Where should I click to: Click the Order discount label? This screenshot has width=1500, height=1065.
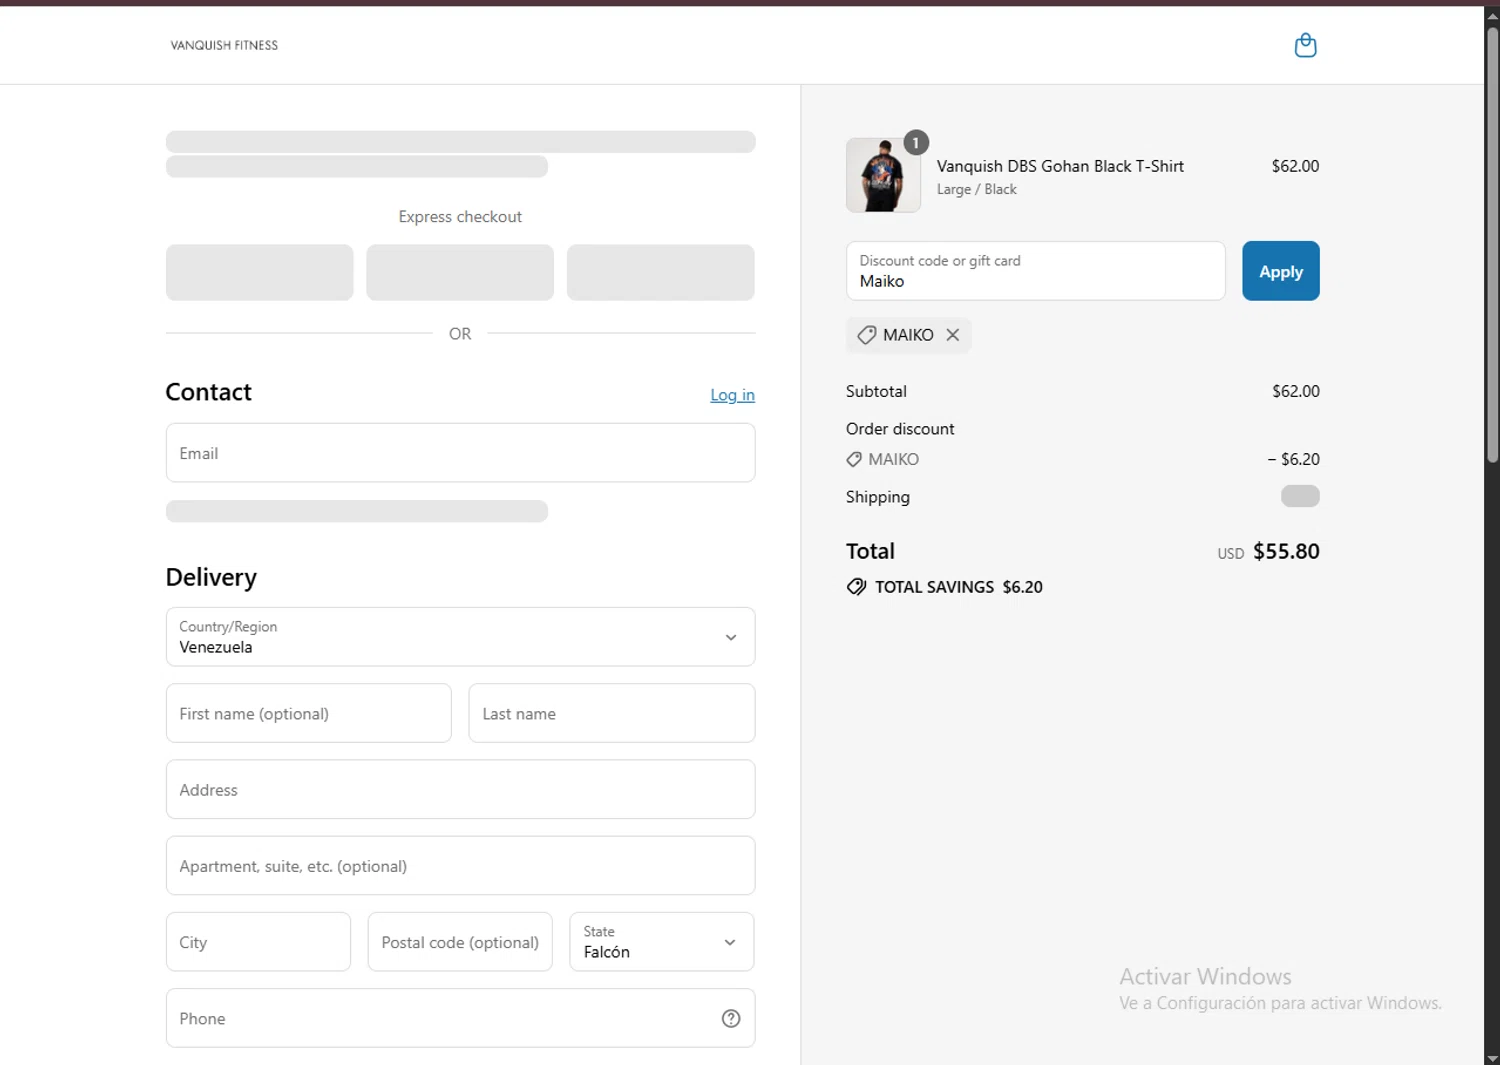pyautogui.click(x=900, y=429)
